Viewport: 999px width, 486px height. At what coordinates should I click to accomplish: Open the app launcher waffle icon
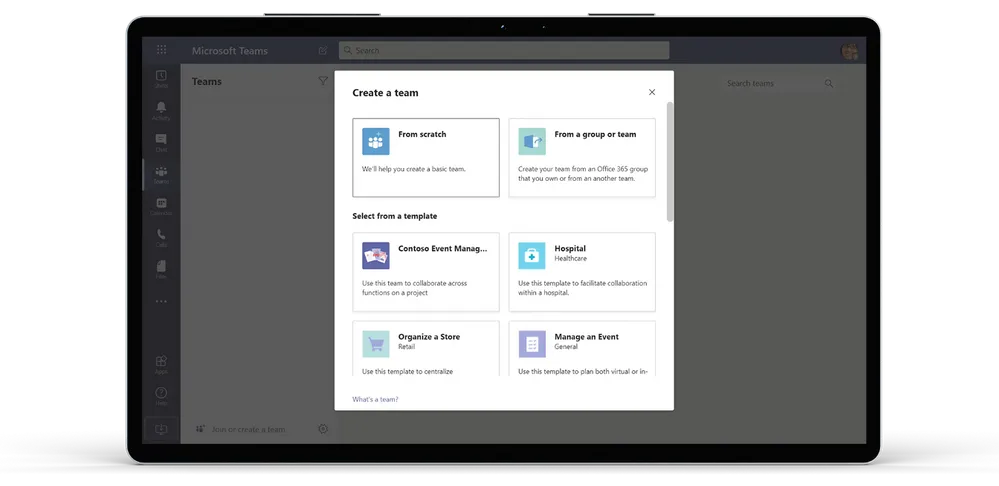click(161, 50)
